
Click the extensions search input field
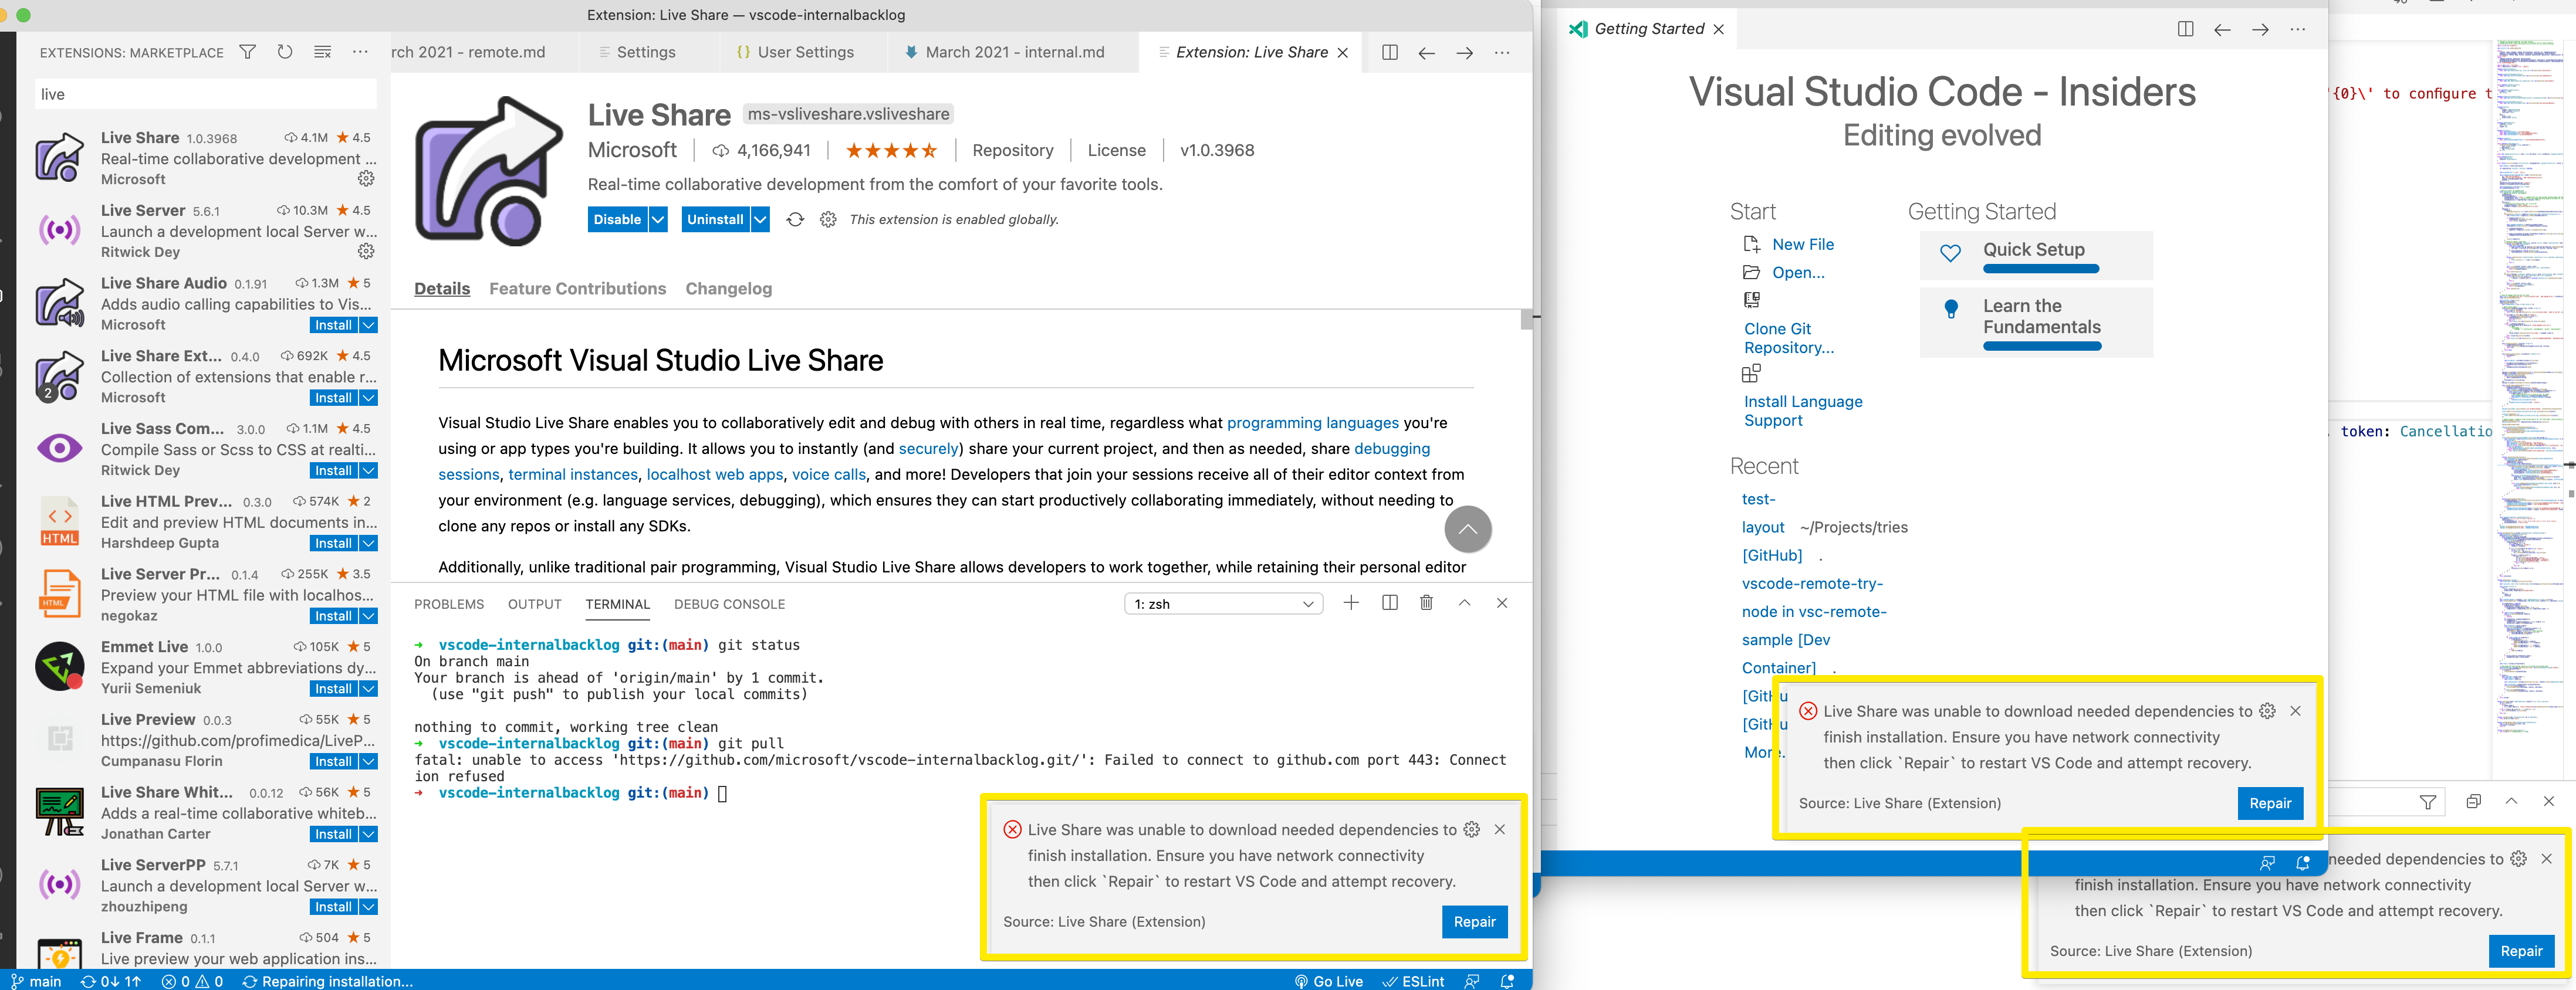click(x=205, y=94)
